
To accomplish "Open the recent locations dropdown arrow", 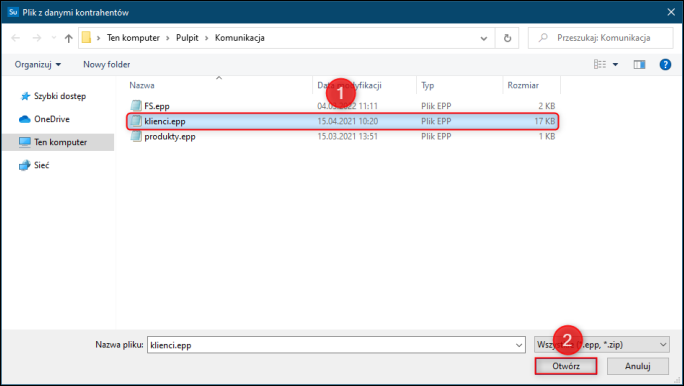I will pos(54,38).
